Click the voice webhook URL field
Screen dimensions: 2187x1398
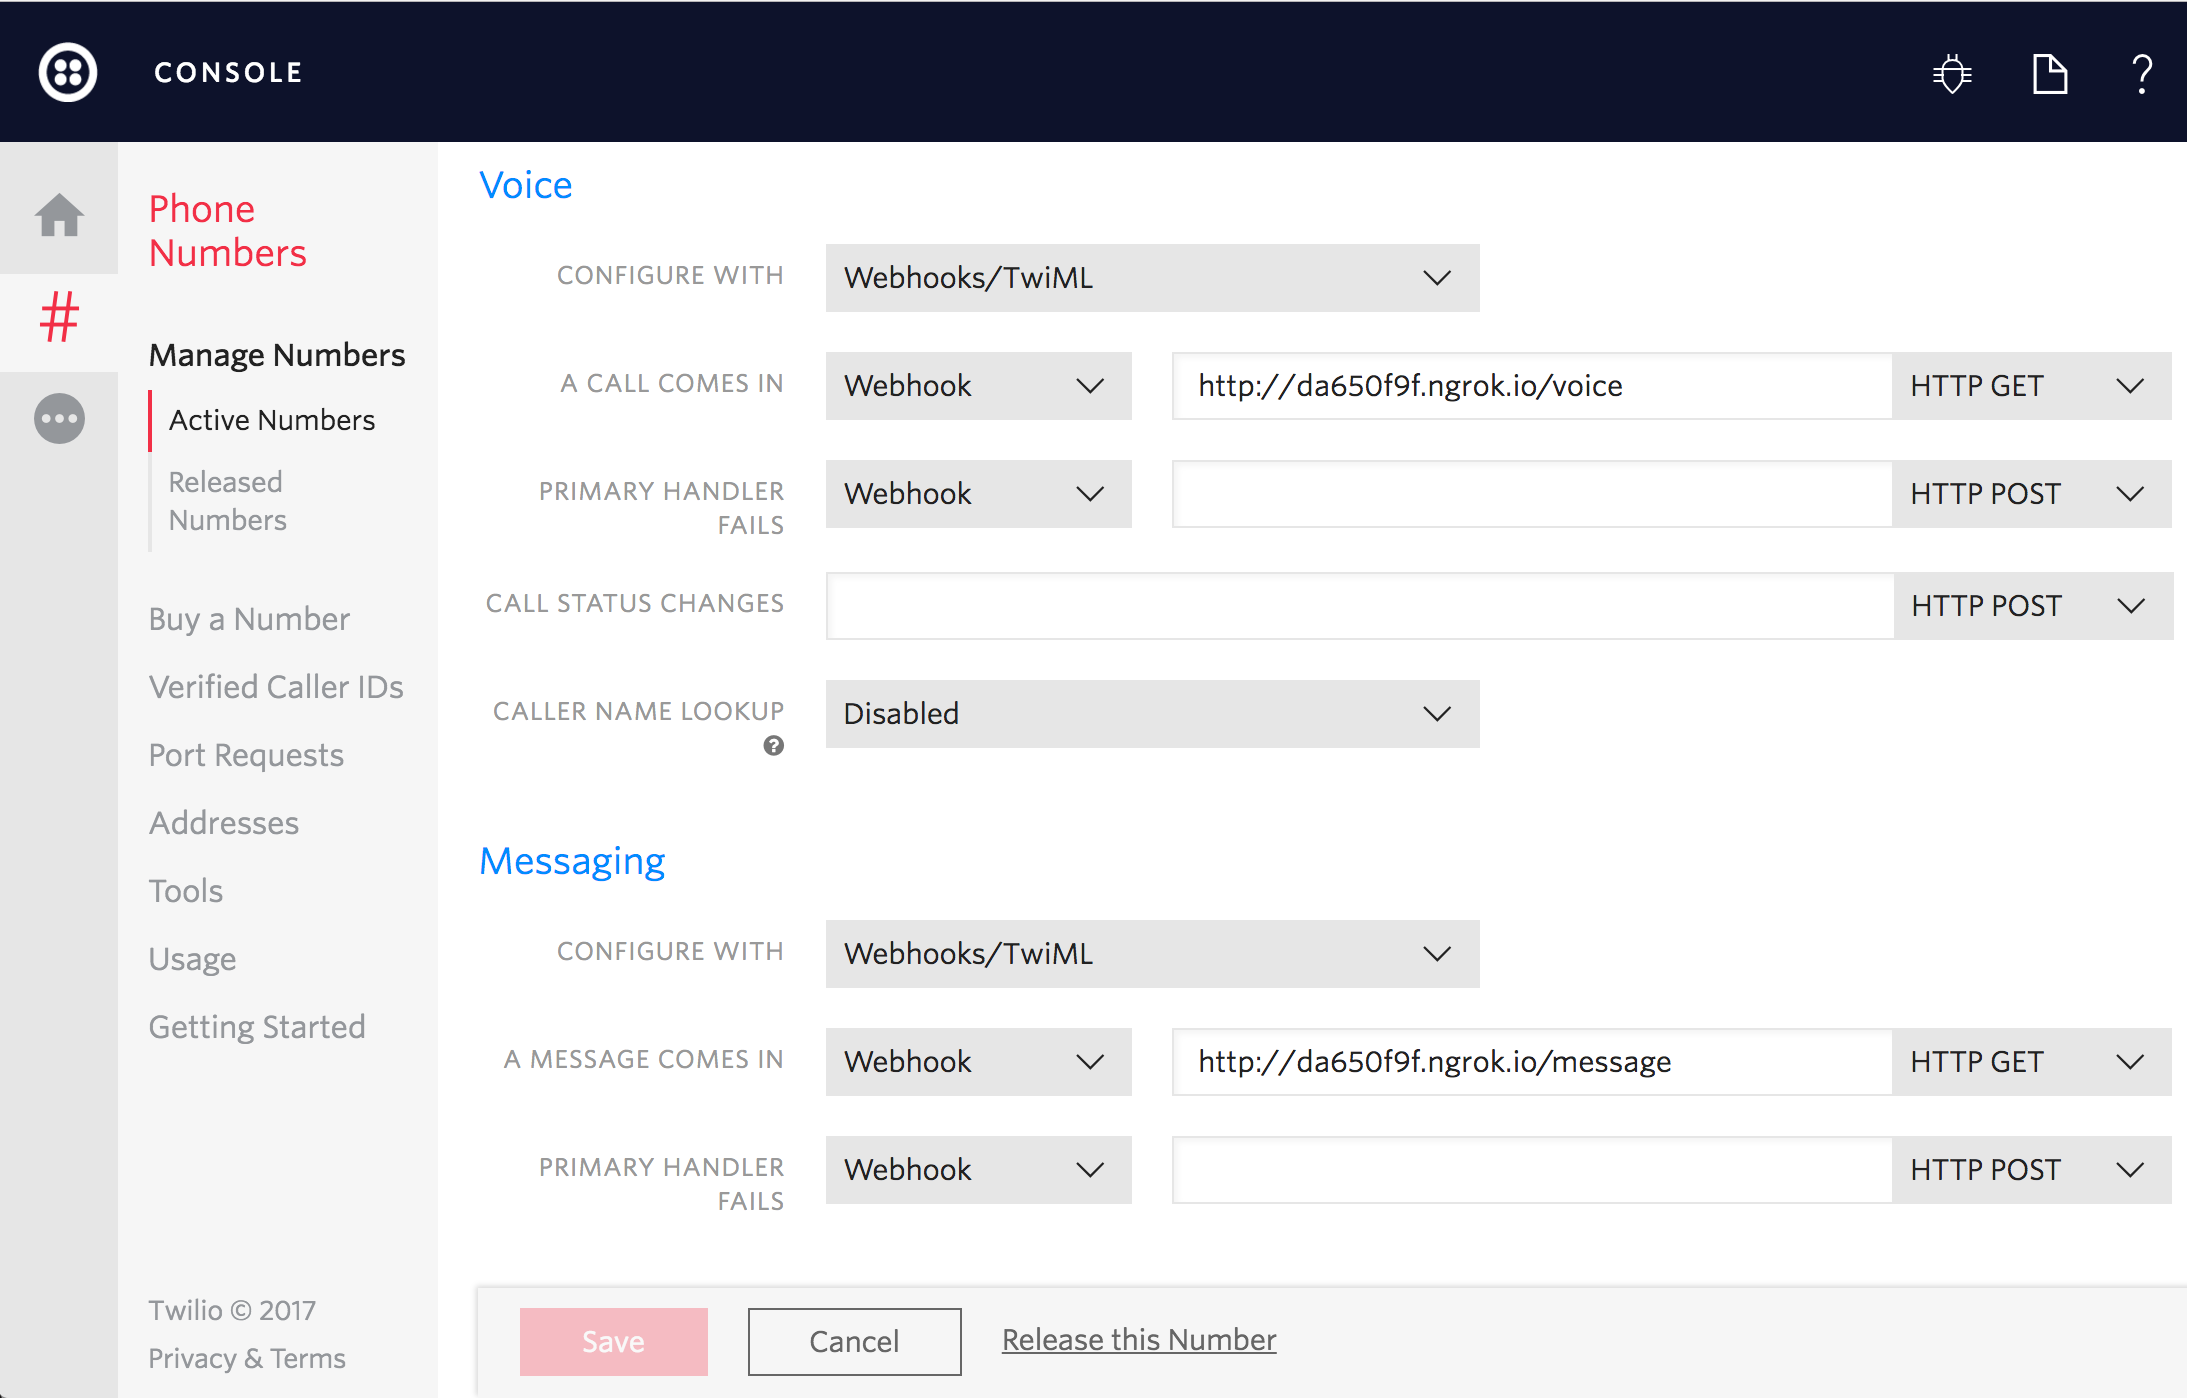pos(1530,386)
